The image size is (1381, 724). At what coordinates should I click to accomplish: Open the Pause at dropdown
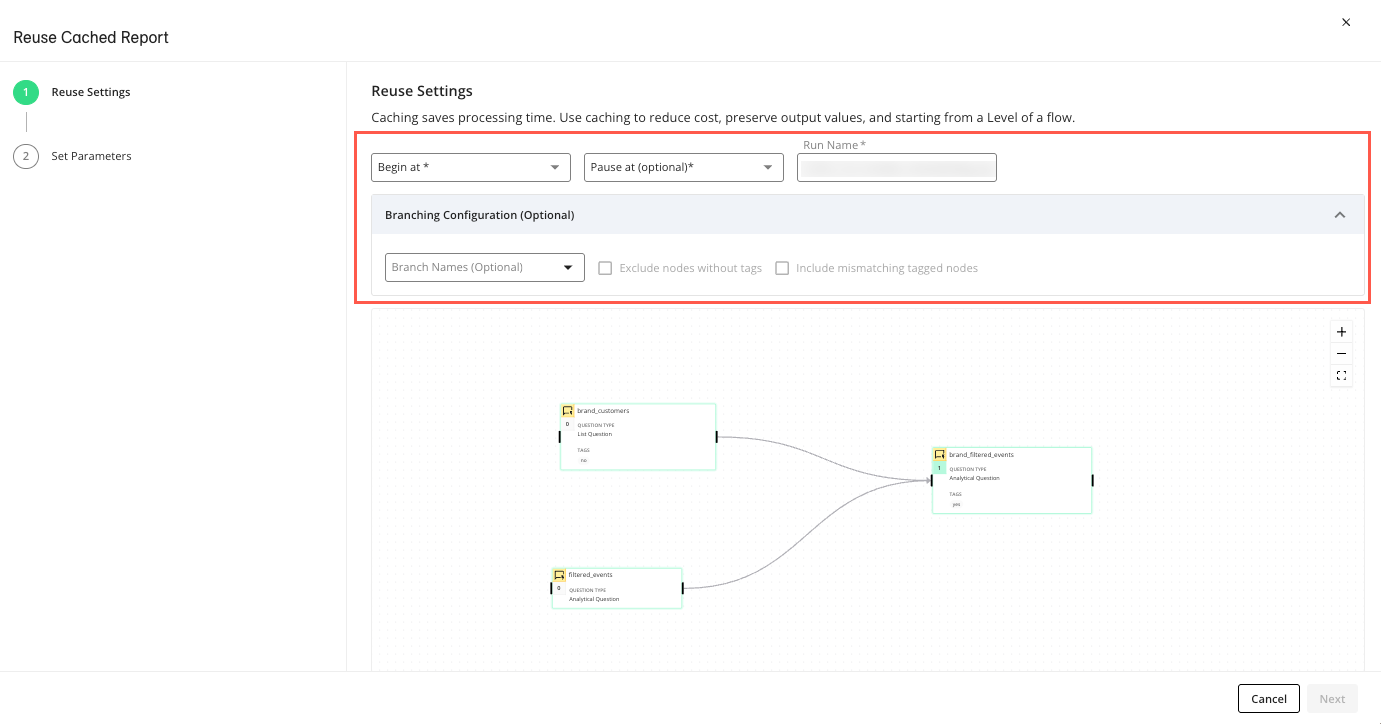[683, 167]
